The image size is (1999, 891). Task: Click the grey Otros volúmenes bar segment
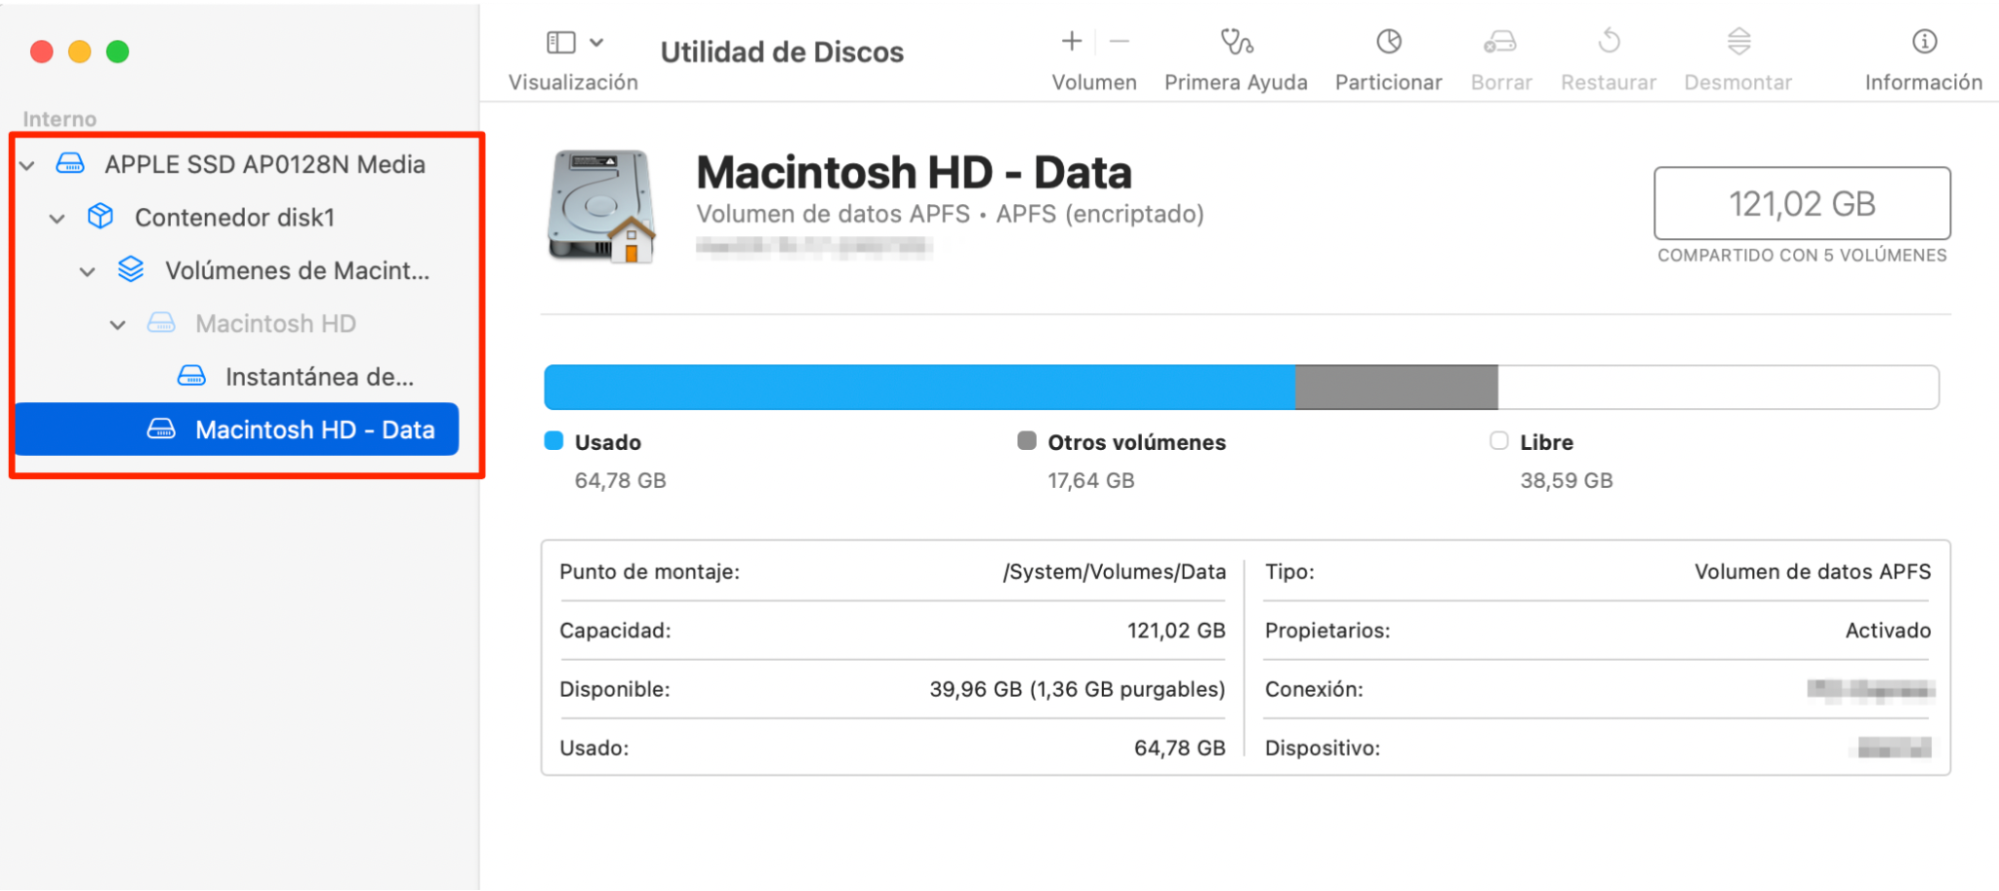(1396, 387)
